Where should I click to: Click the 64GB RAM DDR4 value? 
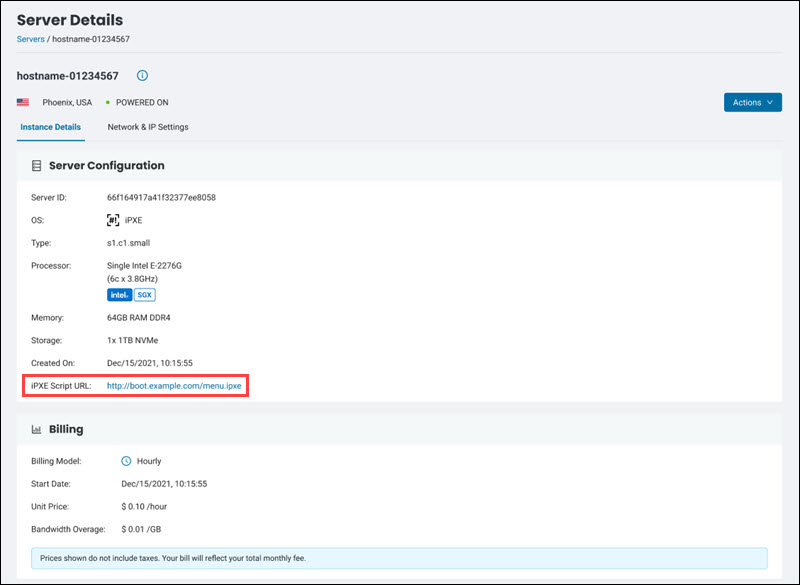(x=139, y=318)
